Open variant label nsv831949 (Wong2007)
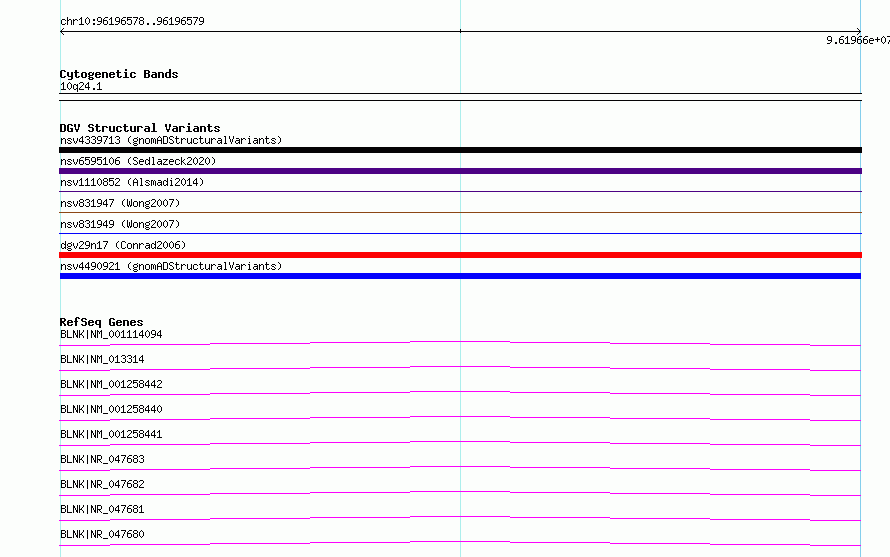The image size is (890, 557). pyautogui.click(x=120, y=224)
